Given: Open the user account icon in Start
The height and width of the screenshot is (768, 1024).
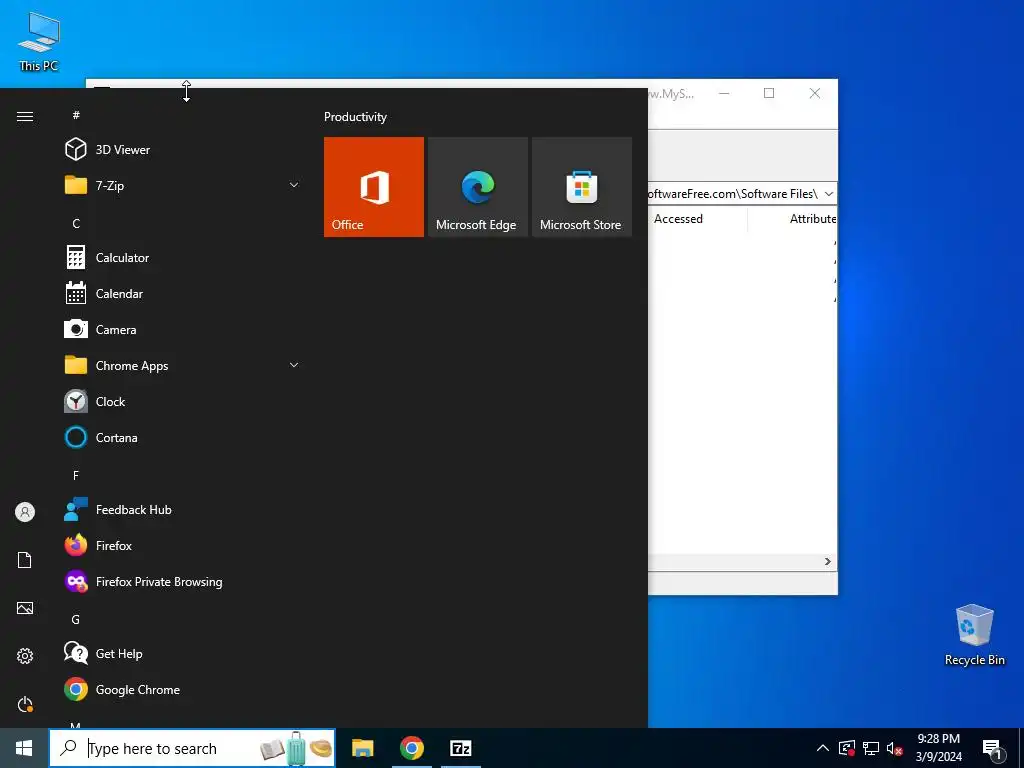Looking at the screenshot, I should coord(25,512).
